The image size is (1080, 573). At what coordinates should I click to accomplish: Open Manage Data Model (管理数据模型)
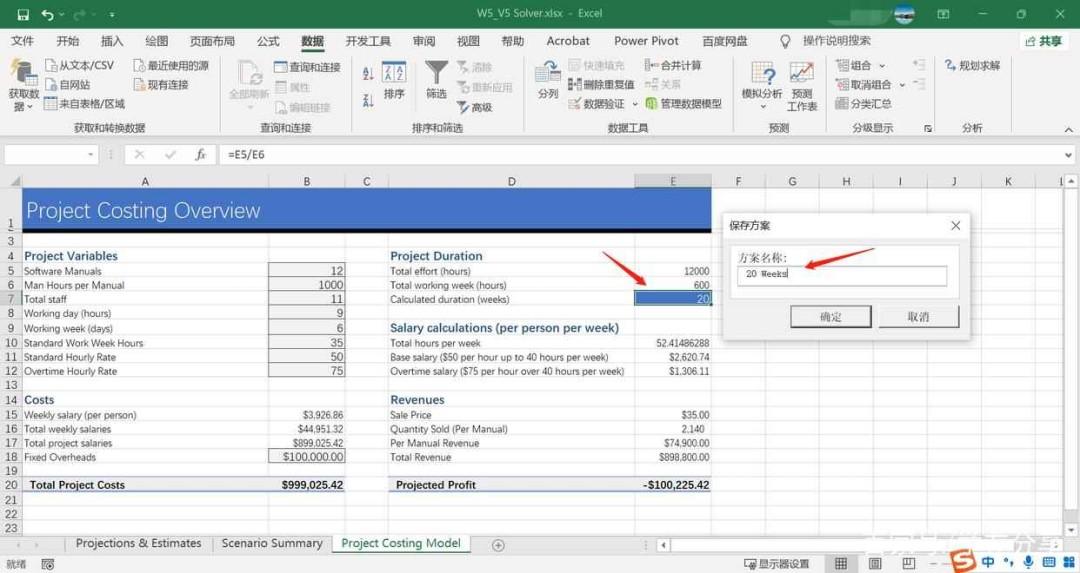[683, 104]
